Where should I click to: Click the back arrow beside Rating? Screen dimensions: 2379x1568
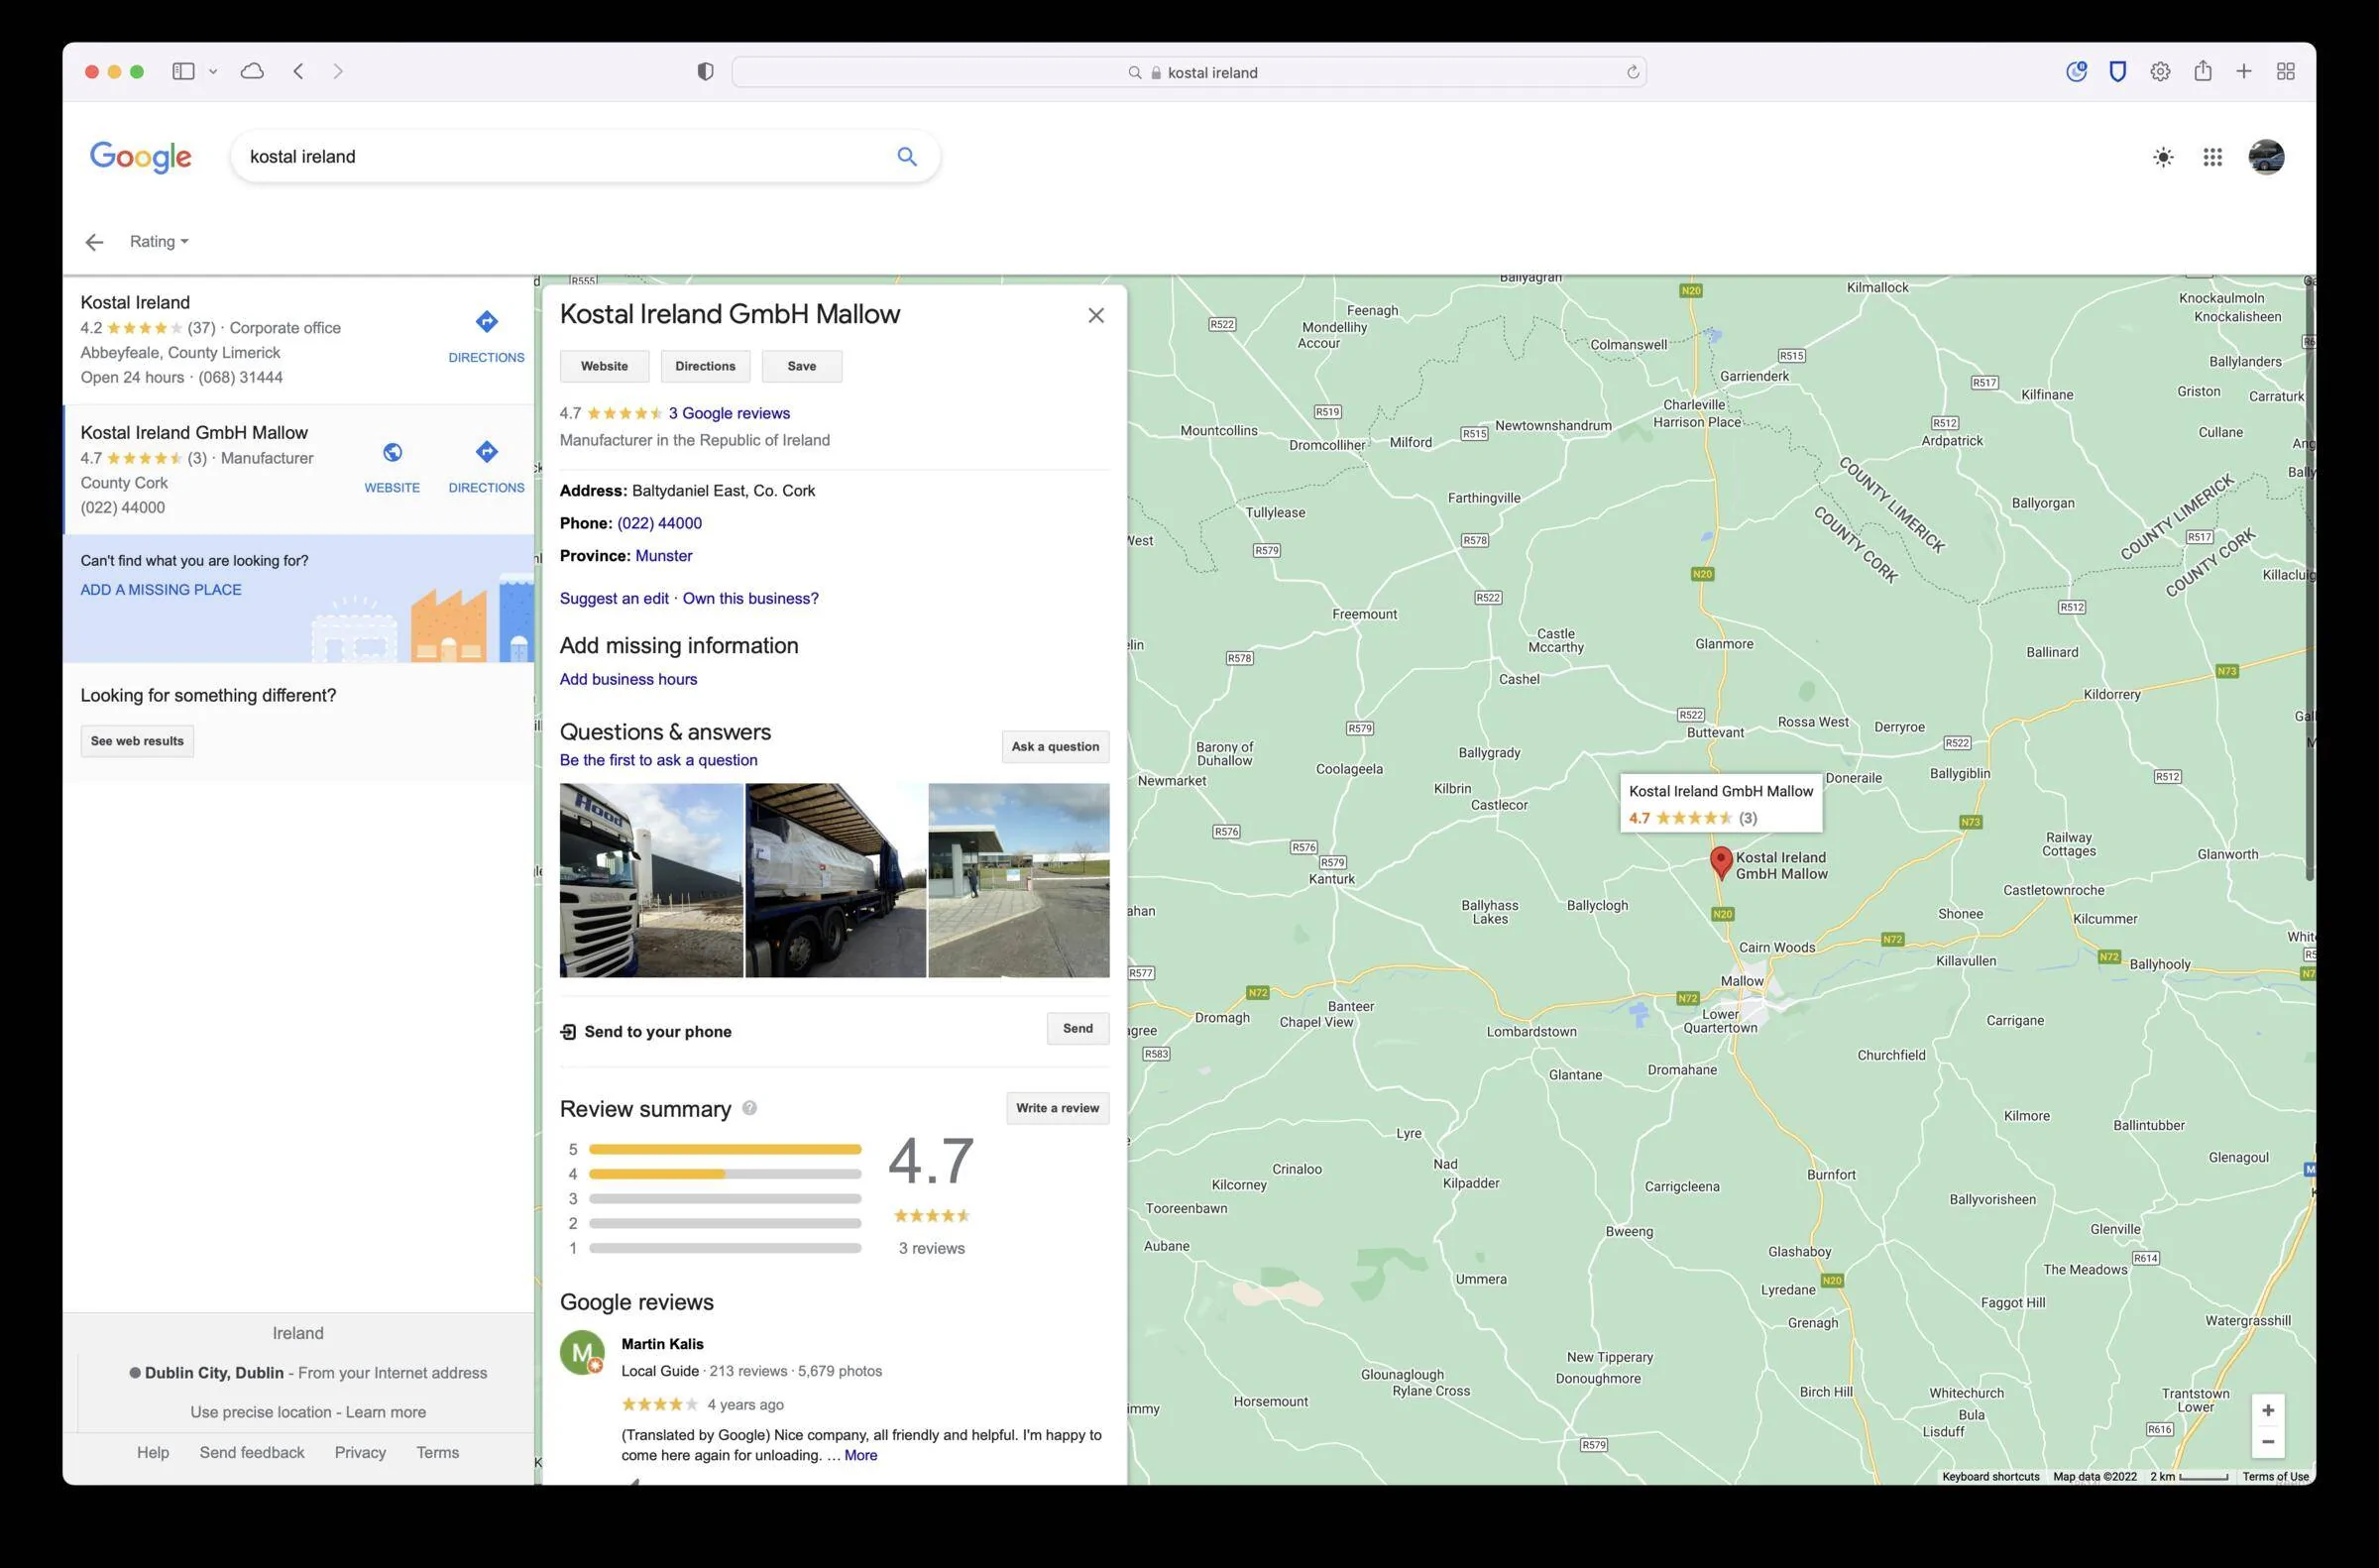[x=94, y=242]
